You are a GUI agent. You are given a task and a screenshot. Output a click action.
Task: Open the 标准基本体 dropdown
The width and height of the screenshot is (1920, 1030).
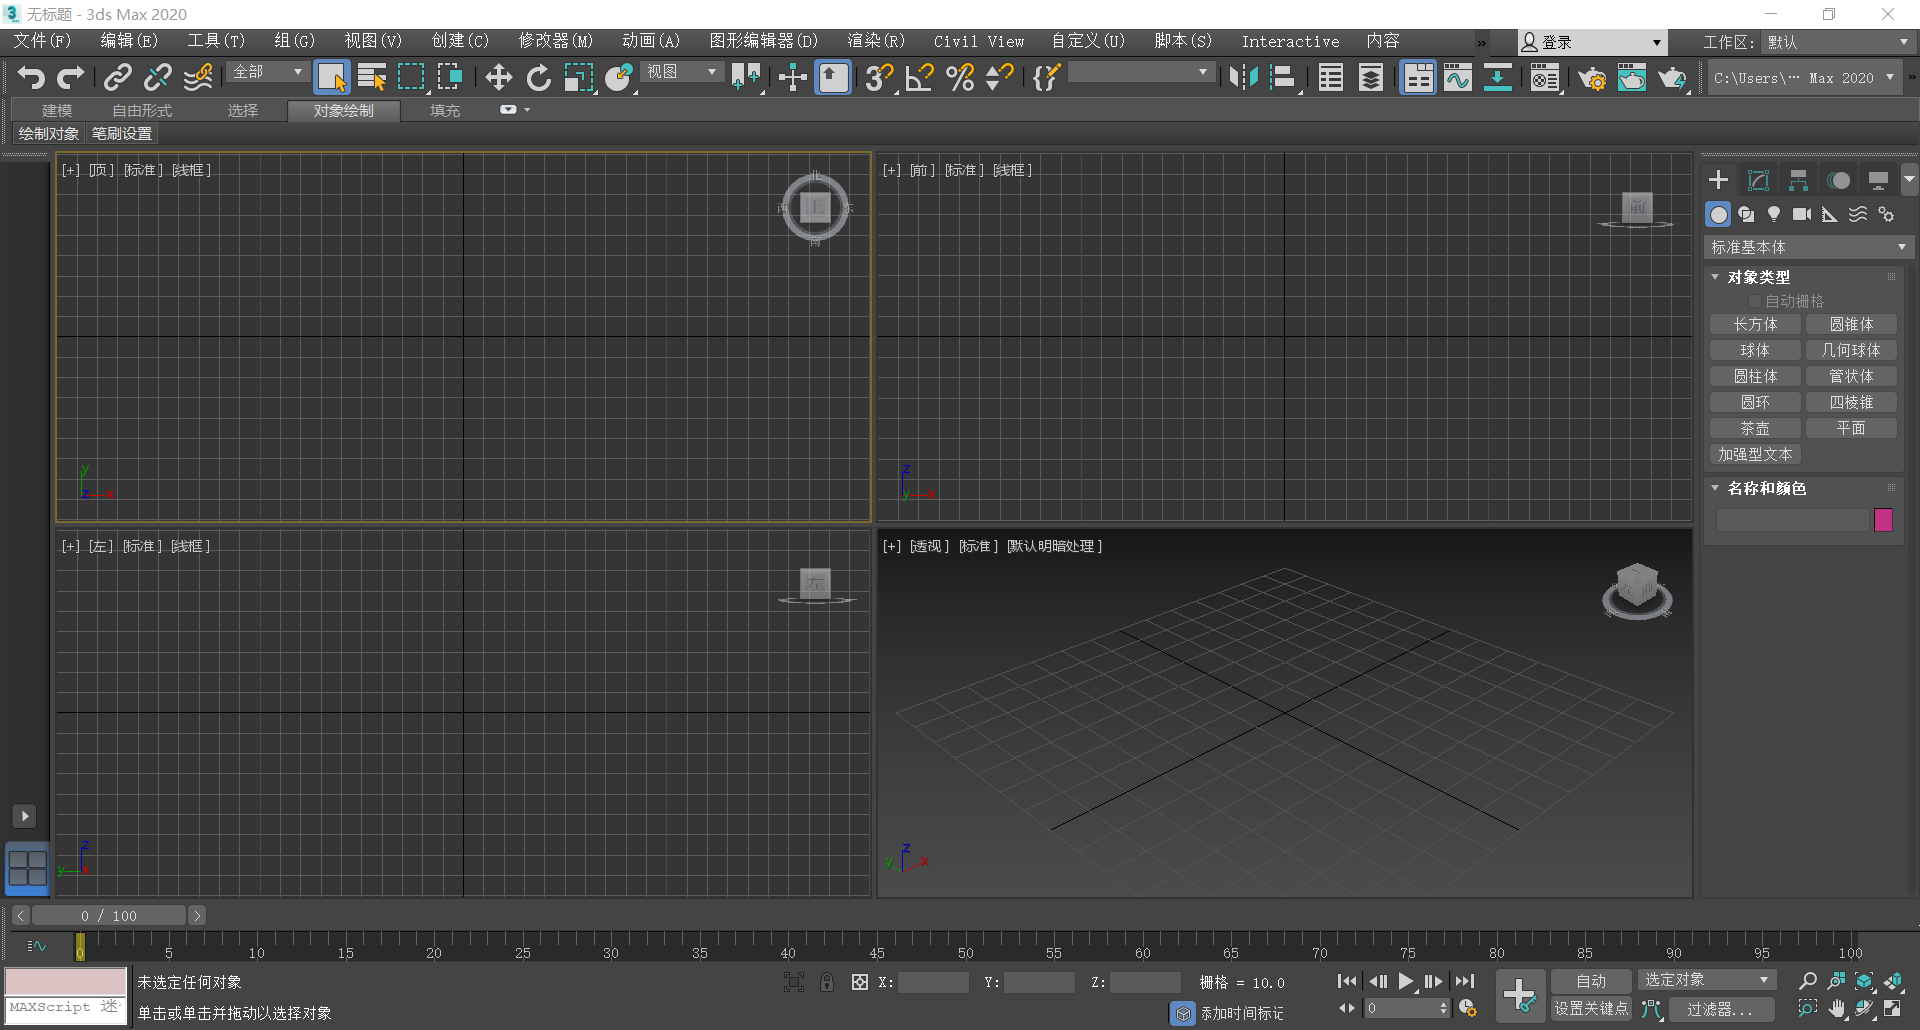pyautogui.click(x=1809, y=247)
